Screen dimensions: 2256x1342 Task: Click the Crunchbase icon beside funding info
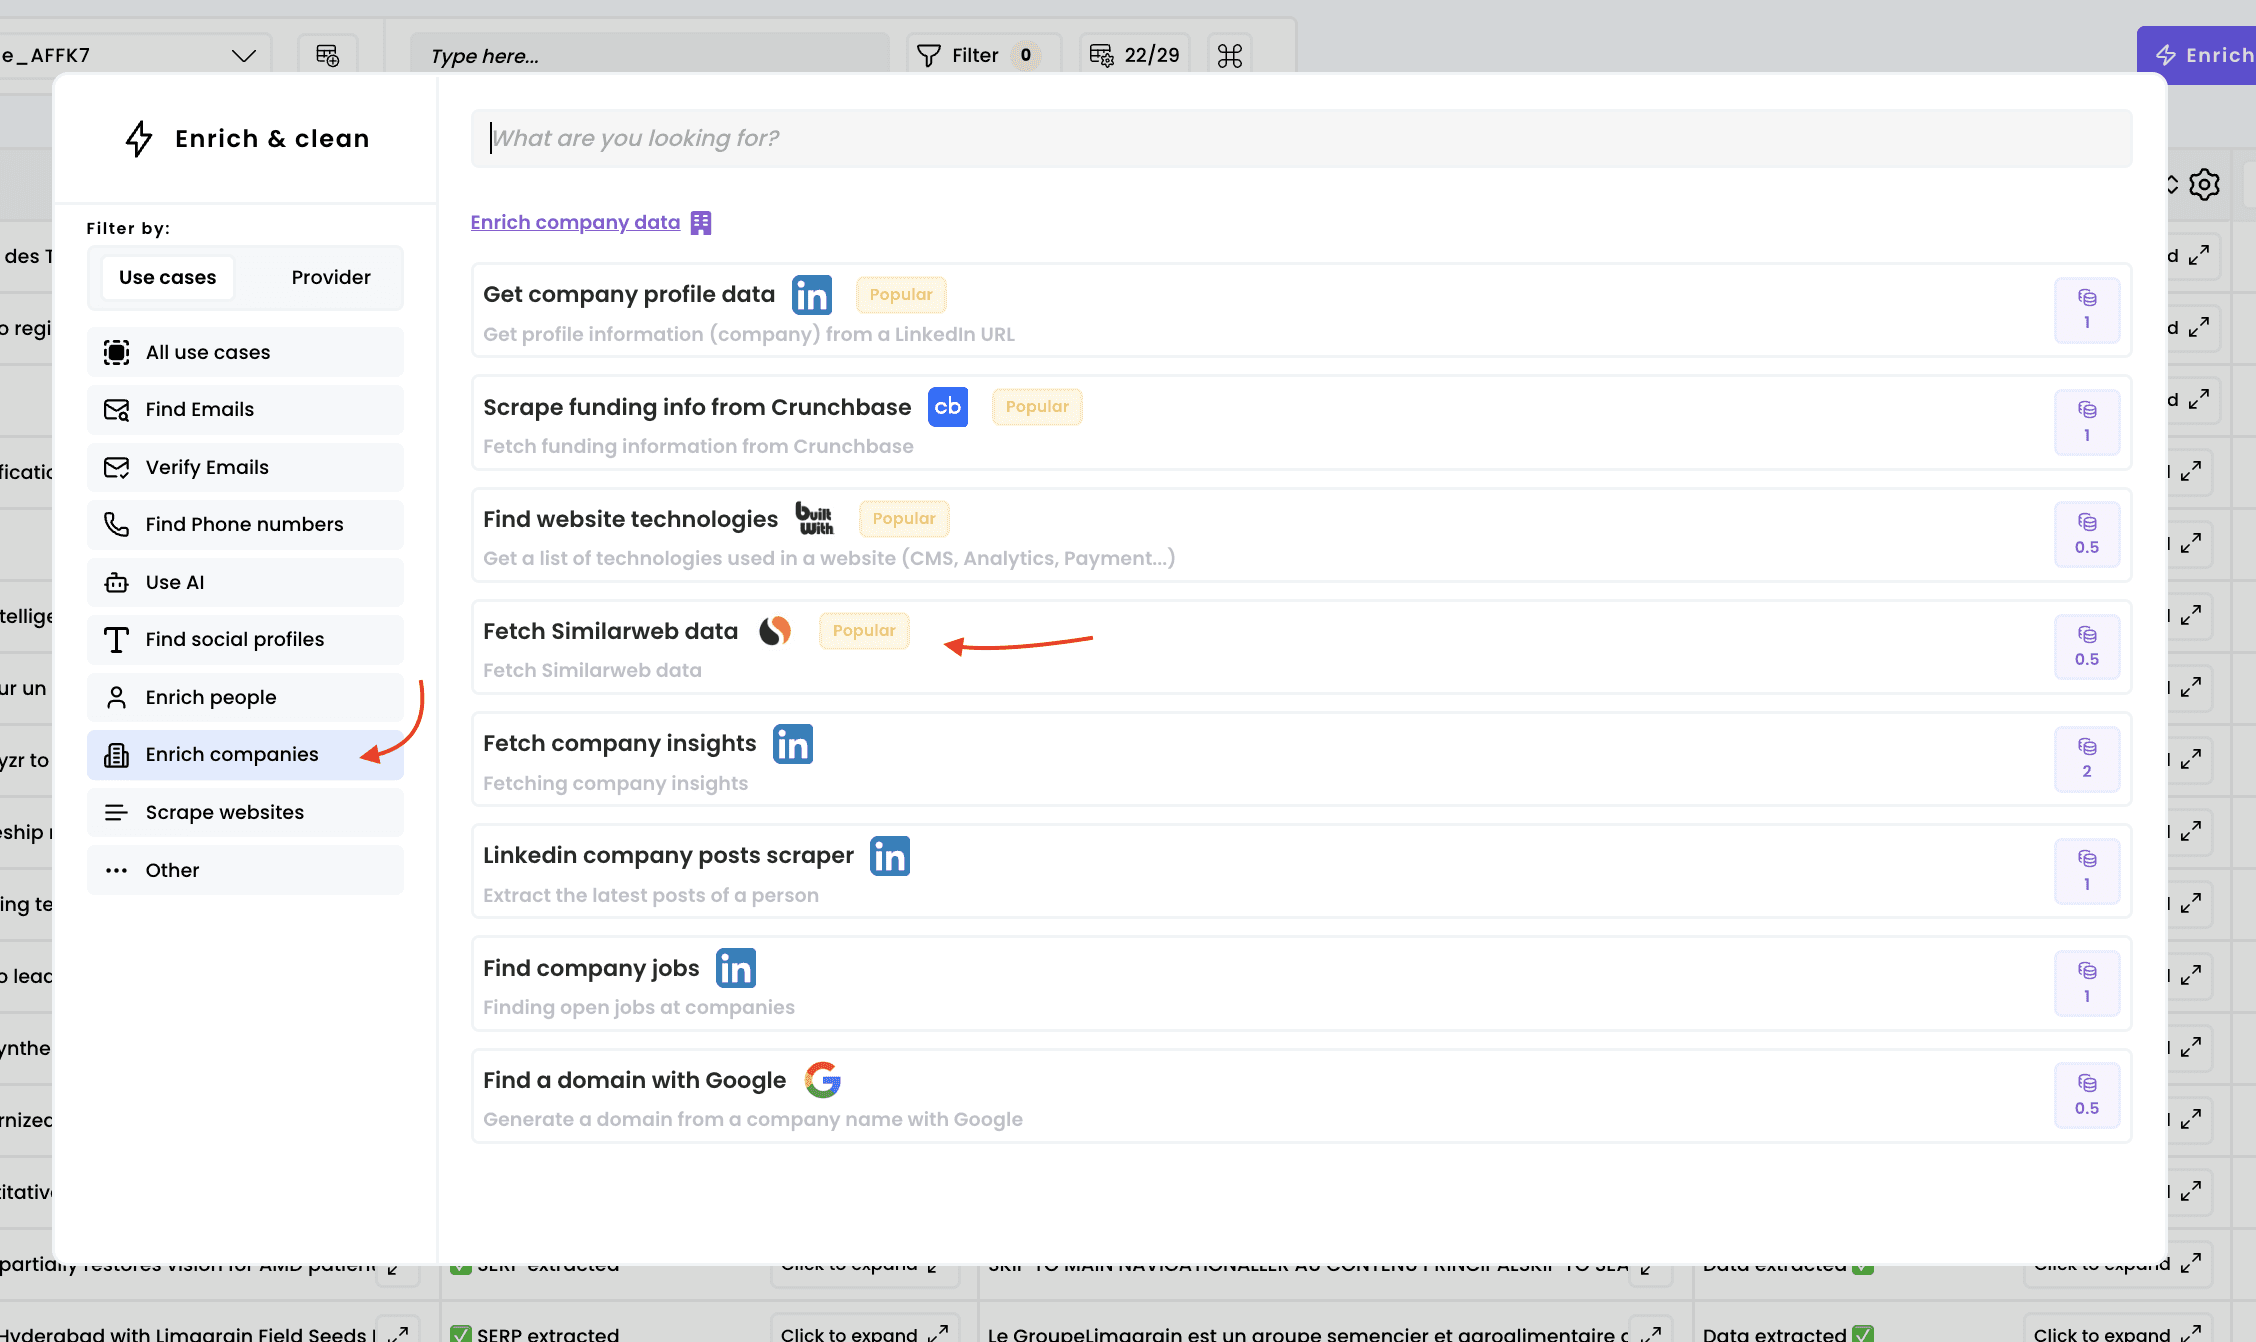(947, 407)
